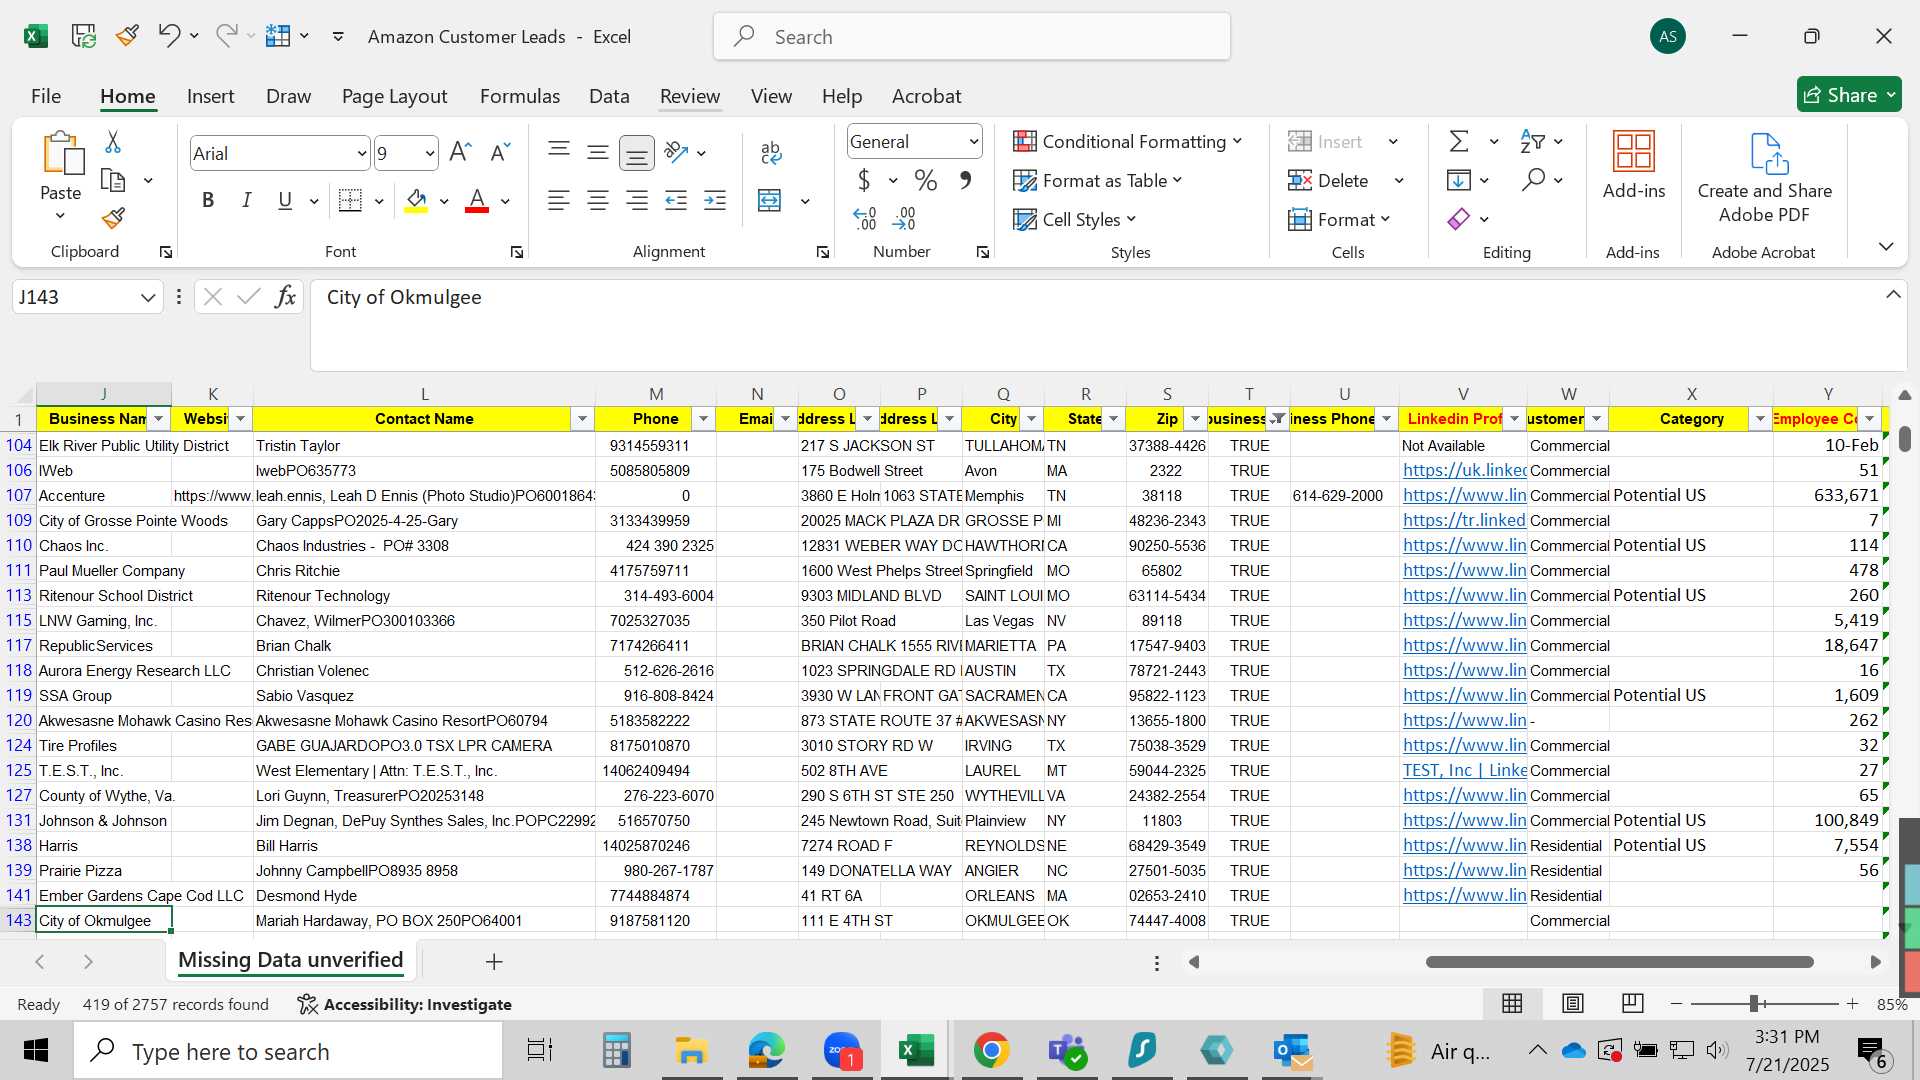The height and width of the screenshot is (1080, 1920).
Task: Apply red Font Color swatch
Action: (x=477, y=201)
